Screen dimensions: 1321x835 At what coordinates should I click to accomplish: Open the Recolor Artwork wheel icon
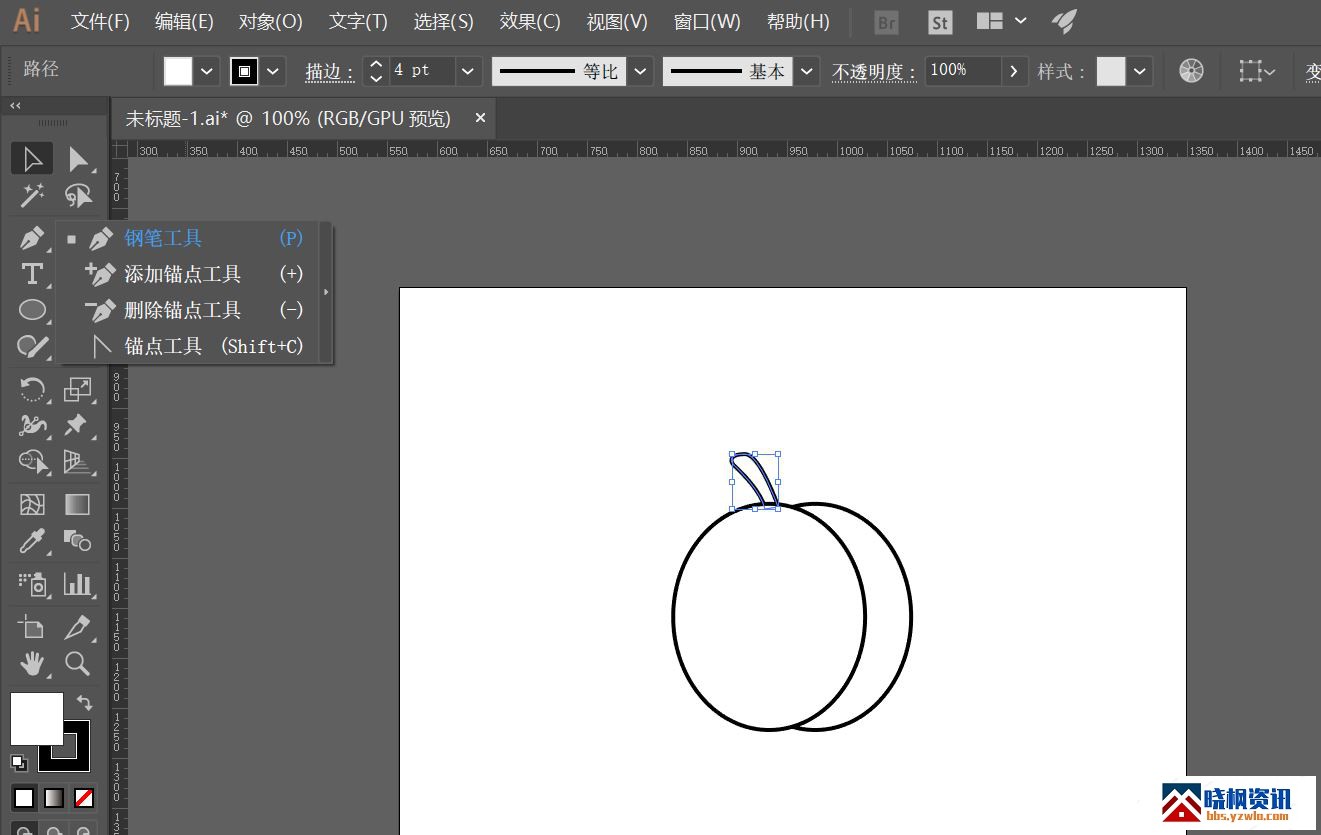pos(1191,71)
